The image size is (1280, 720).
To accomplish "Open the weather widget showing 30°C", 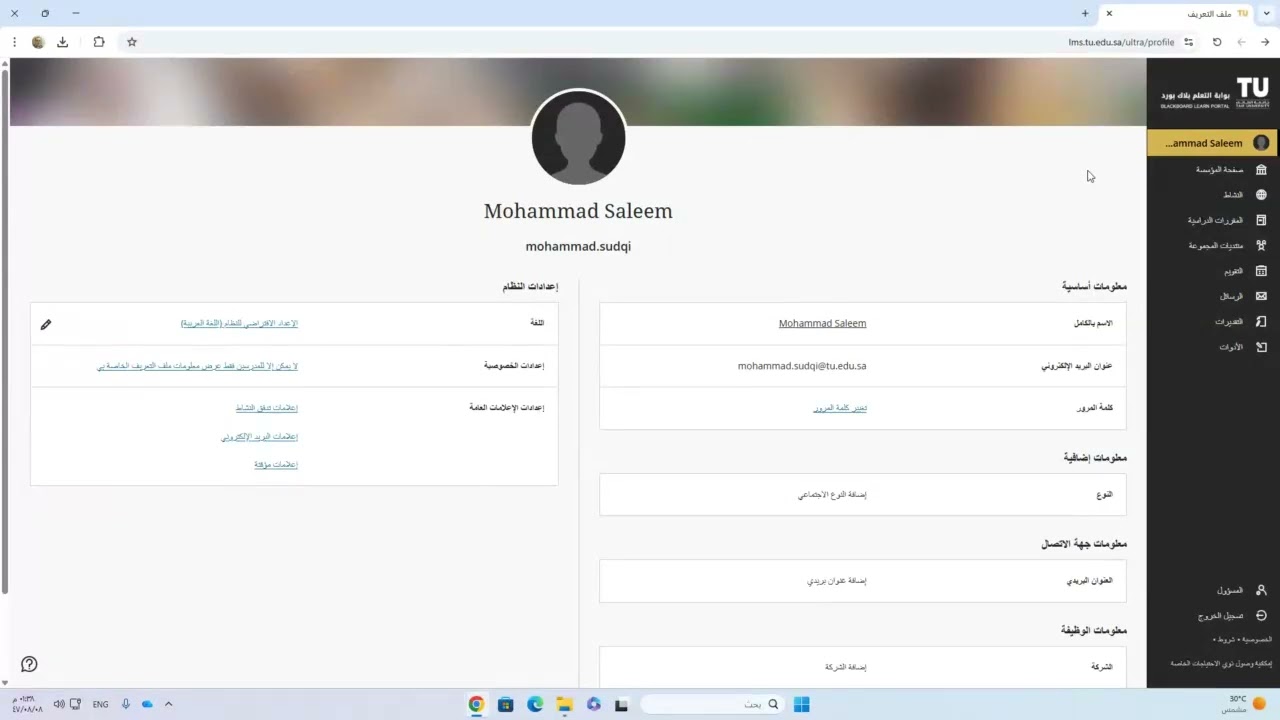I will 1245,704.
